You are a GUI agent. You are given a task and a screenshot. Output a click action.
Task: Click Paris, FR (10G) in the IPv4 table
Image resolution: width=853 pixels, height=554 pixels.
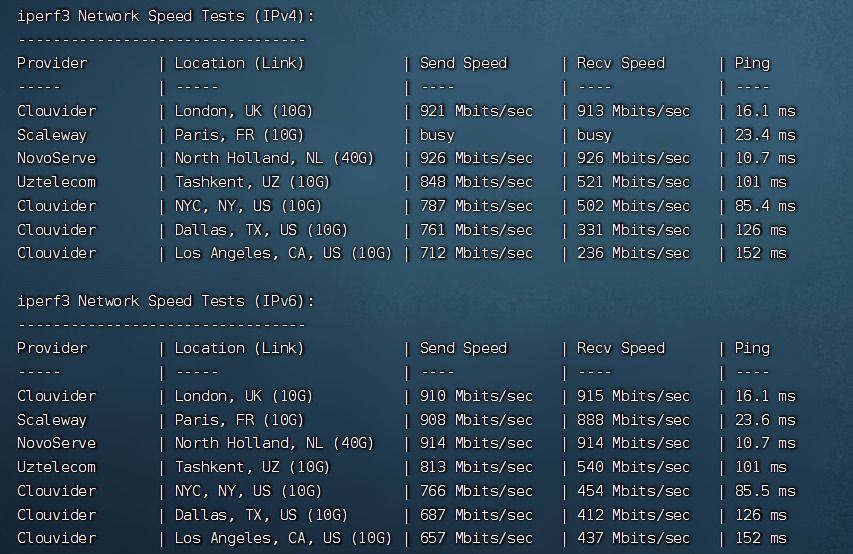tap(239, 135)
